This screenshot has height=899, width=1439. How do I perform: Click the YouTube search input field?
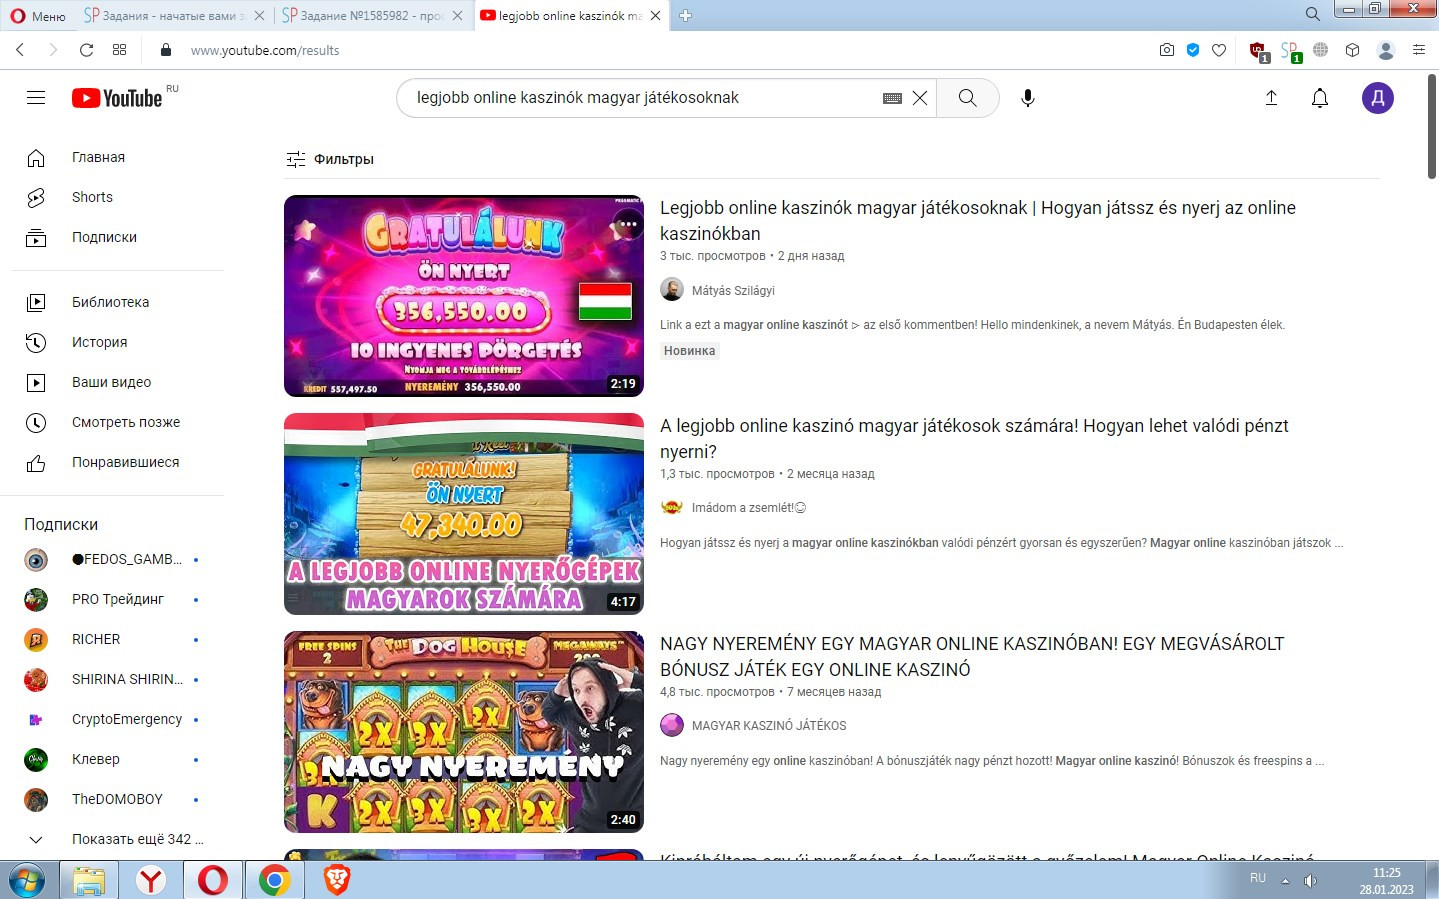tap(645, 98)
